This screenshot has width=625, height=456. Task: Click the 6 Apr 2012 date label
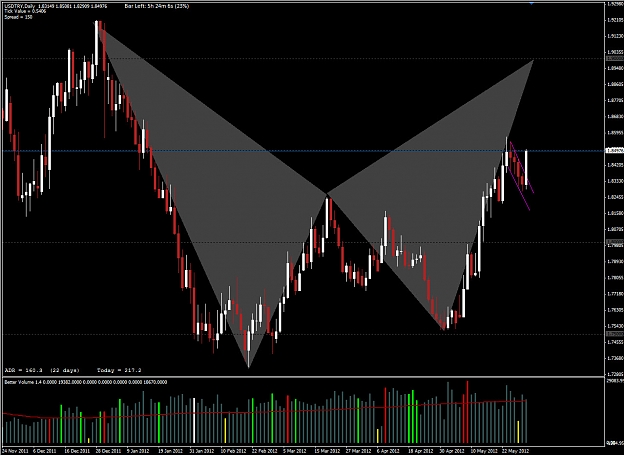389,450
